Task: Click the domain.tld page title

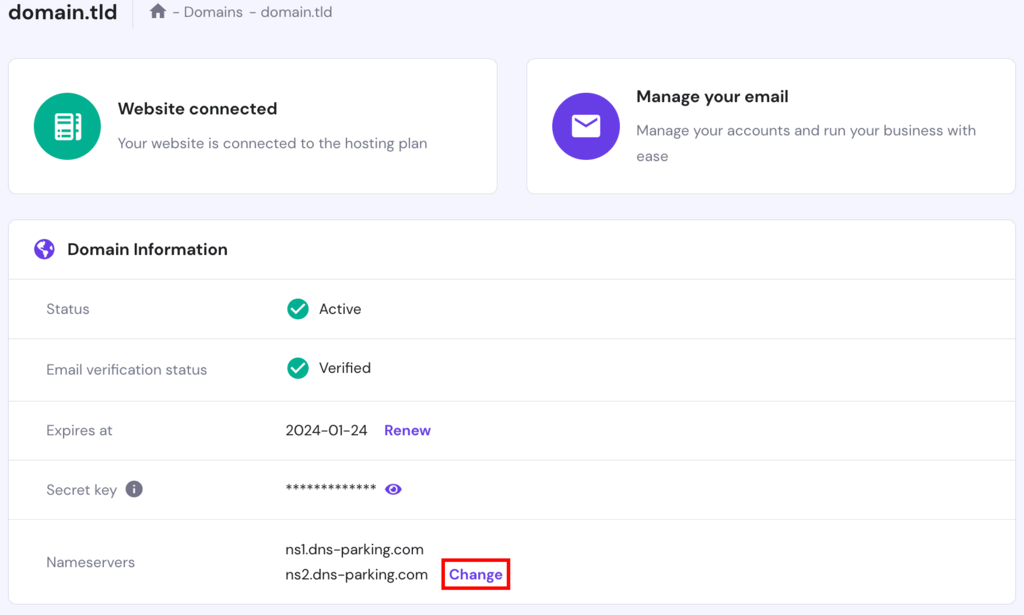Action: click(62, 13)
